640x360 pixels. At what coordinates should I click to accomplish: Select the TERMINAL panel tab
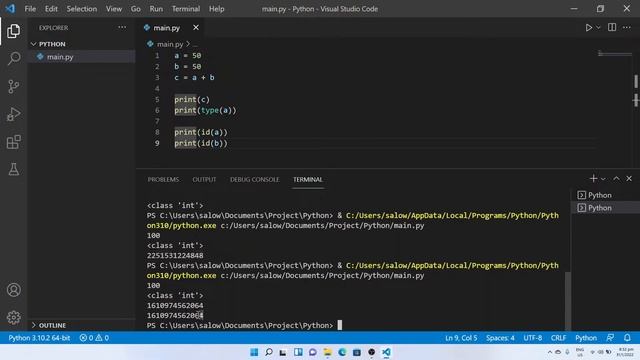click(x=308, y=180)
